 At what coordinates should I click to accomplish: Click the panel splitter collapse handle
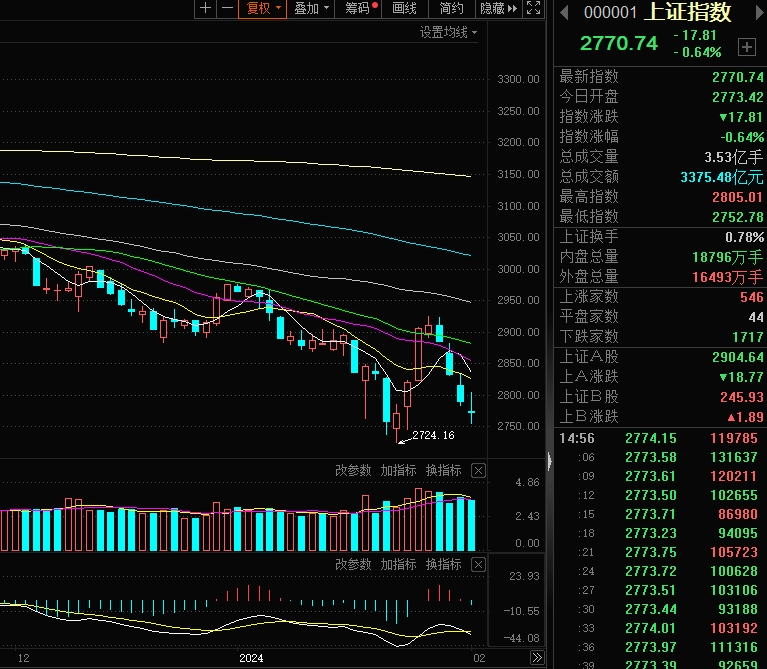coord(547,461)
